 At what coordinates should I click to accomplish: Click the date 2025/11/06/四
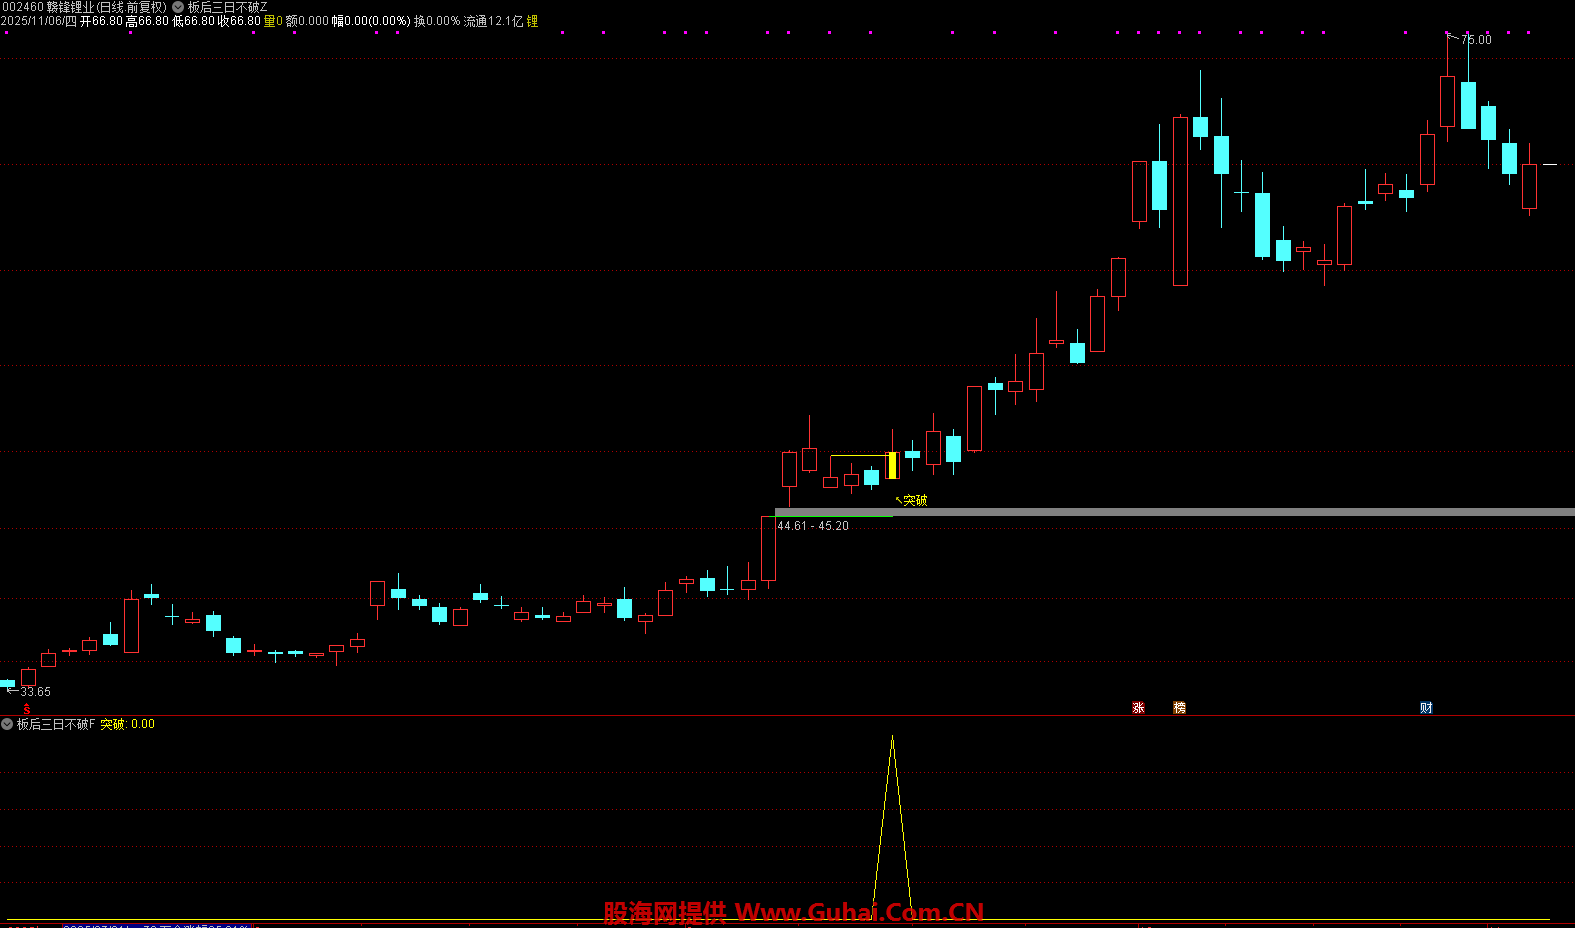point(38,21)
